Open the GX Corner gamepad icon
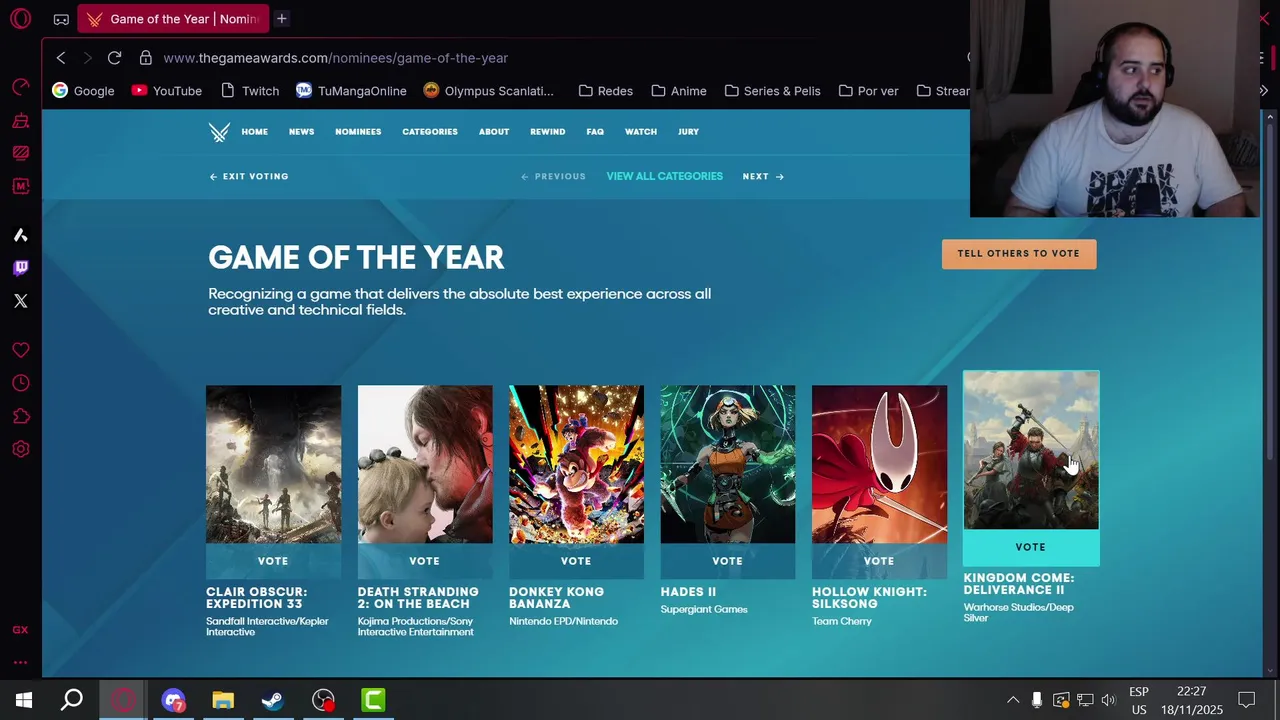The width and height of the screenshot is (1280, 720). tap(61, 19)
